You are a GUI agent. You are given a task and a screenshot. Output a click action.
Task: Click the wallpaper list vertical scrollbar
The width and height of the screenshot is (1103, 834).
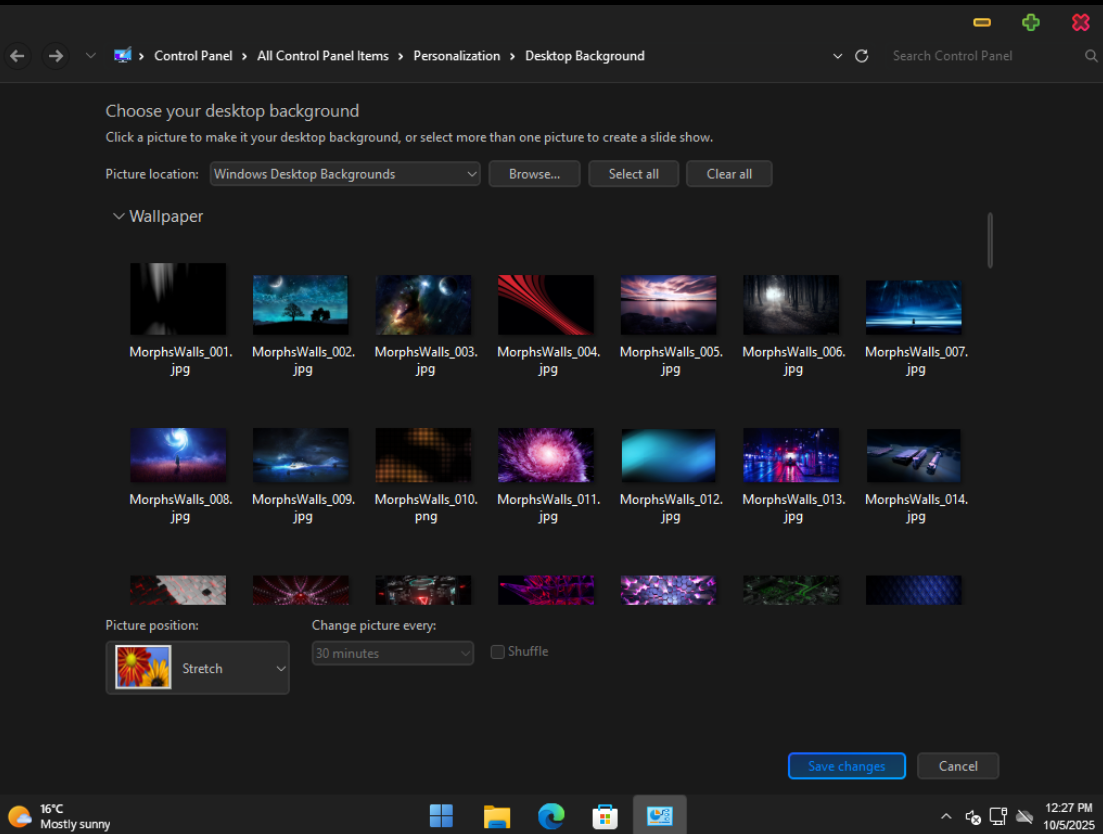(990, 240)
